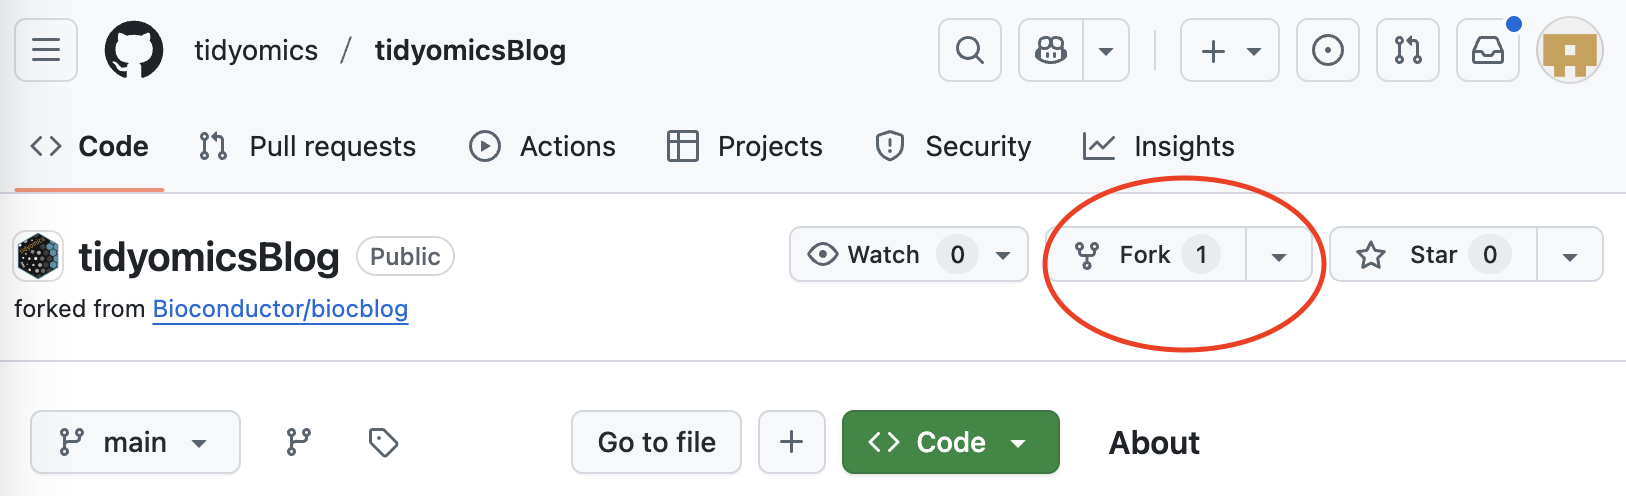1626x496 pixels.
Task: Open the issues circle-dot icon
Action: 1327,50
